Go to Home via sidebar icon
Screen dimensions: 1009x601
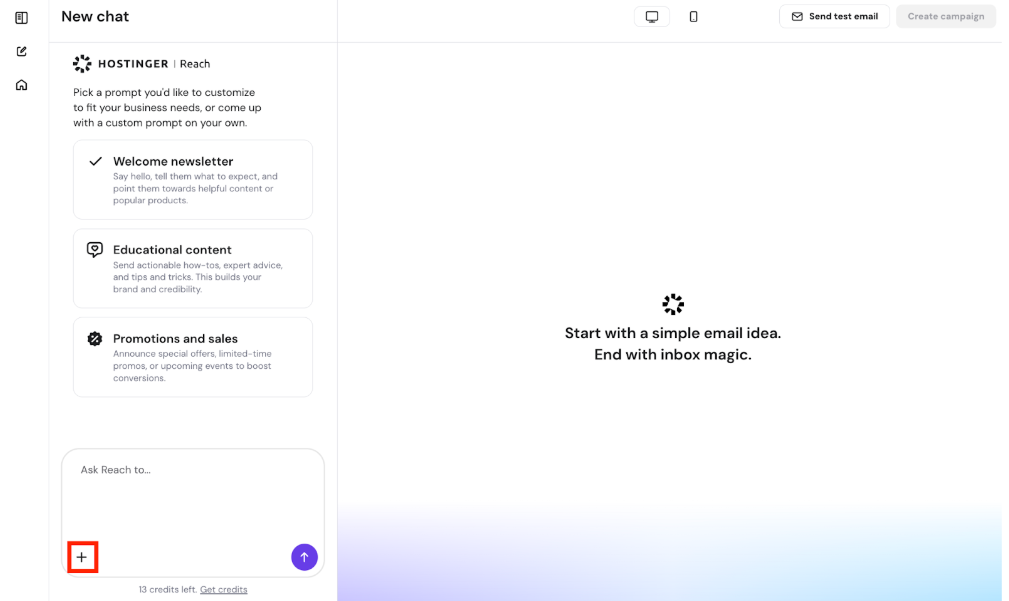click(21, 85)
